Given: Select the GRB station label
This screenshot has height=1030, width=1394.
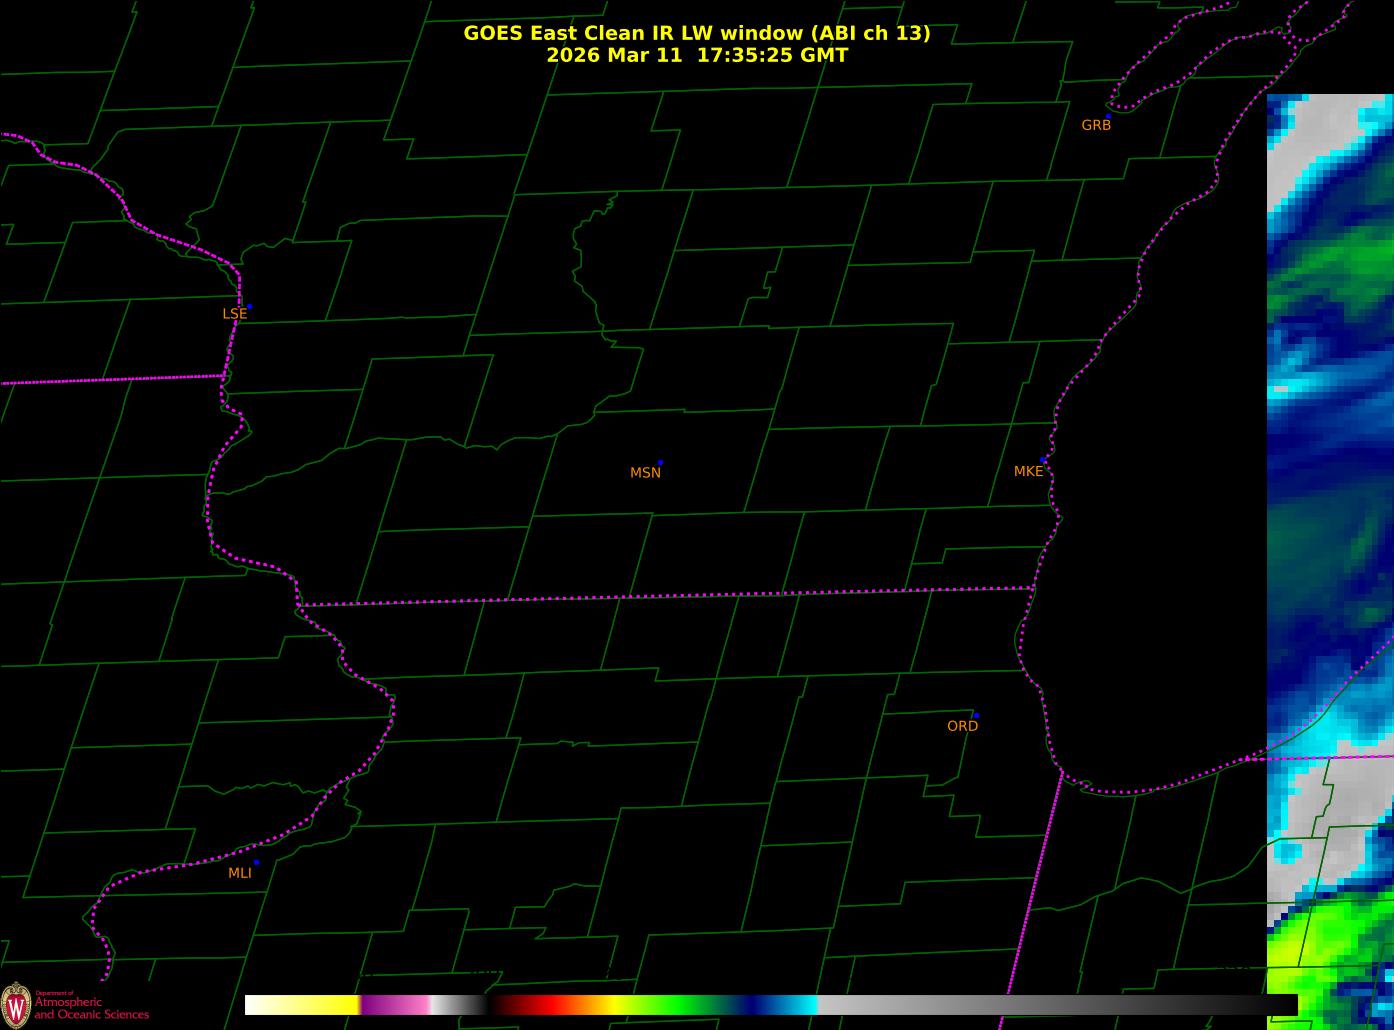Looking at the screenshot, I should [x=1096, y=125].
